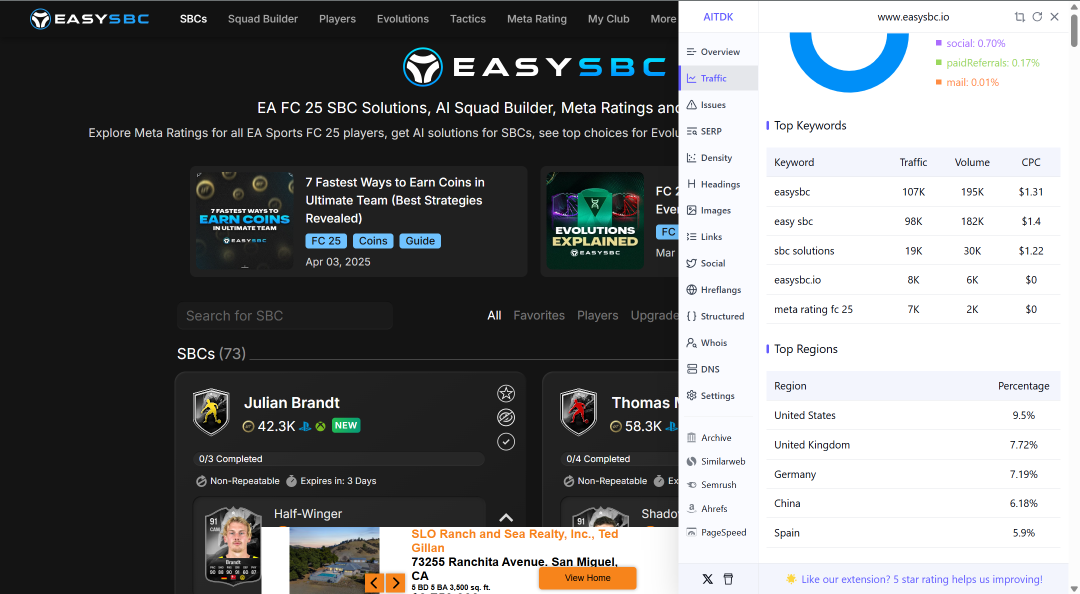Screen dimensions: 1080x594
Task: Click the Evolutions Explained thumbnail
Action: (x=595, y=221)
